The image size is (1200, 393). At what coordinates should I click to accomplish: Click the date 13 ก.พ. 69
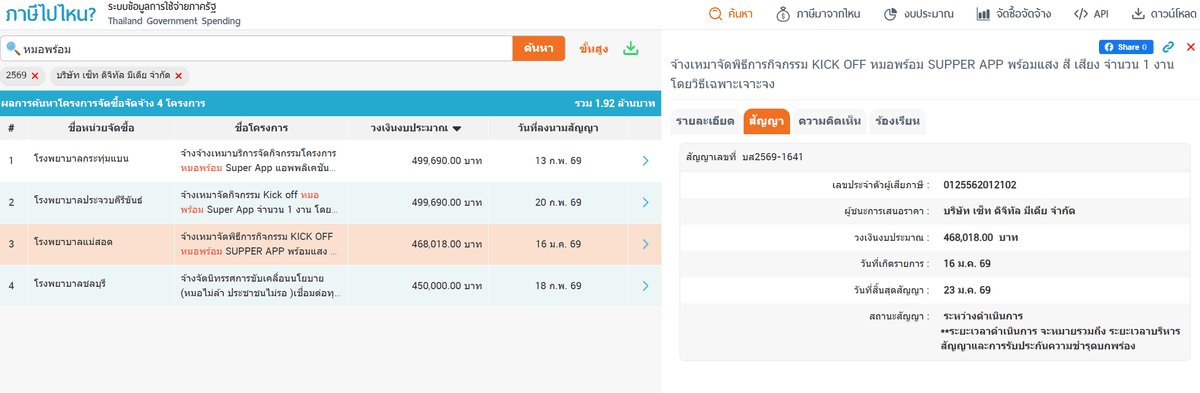click(x=559, y=160)
